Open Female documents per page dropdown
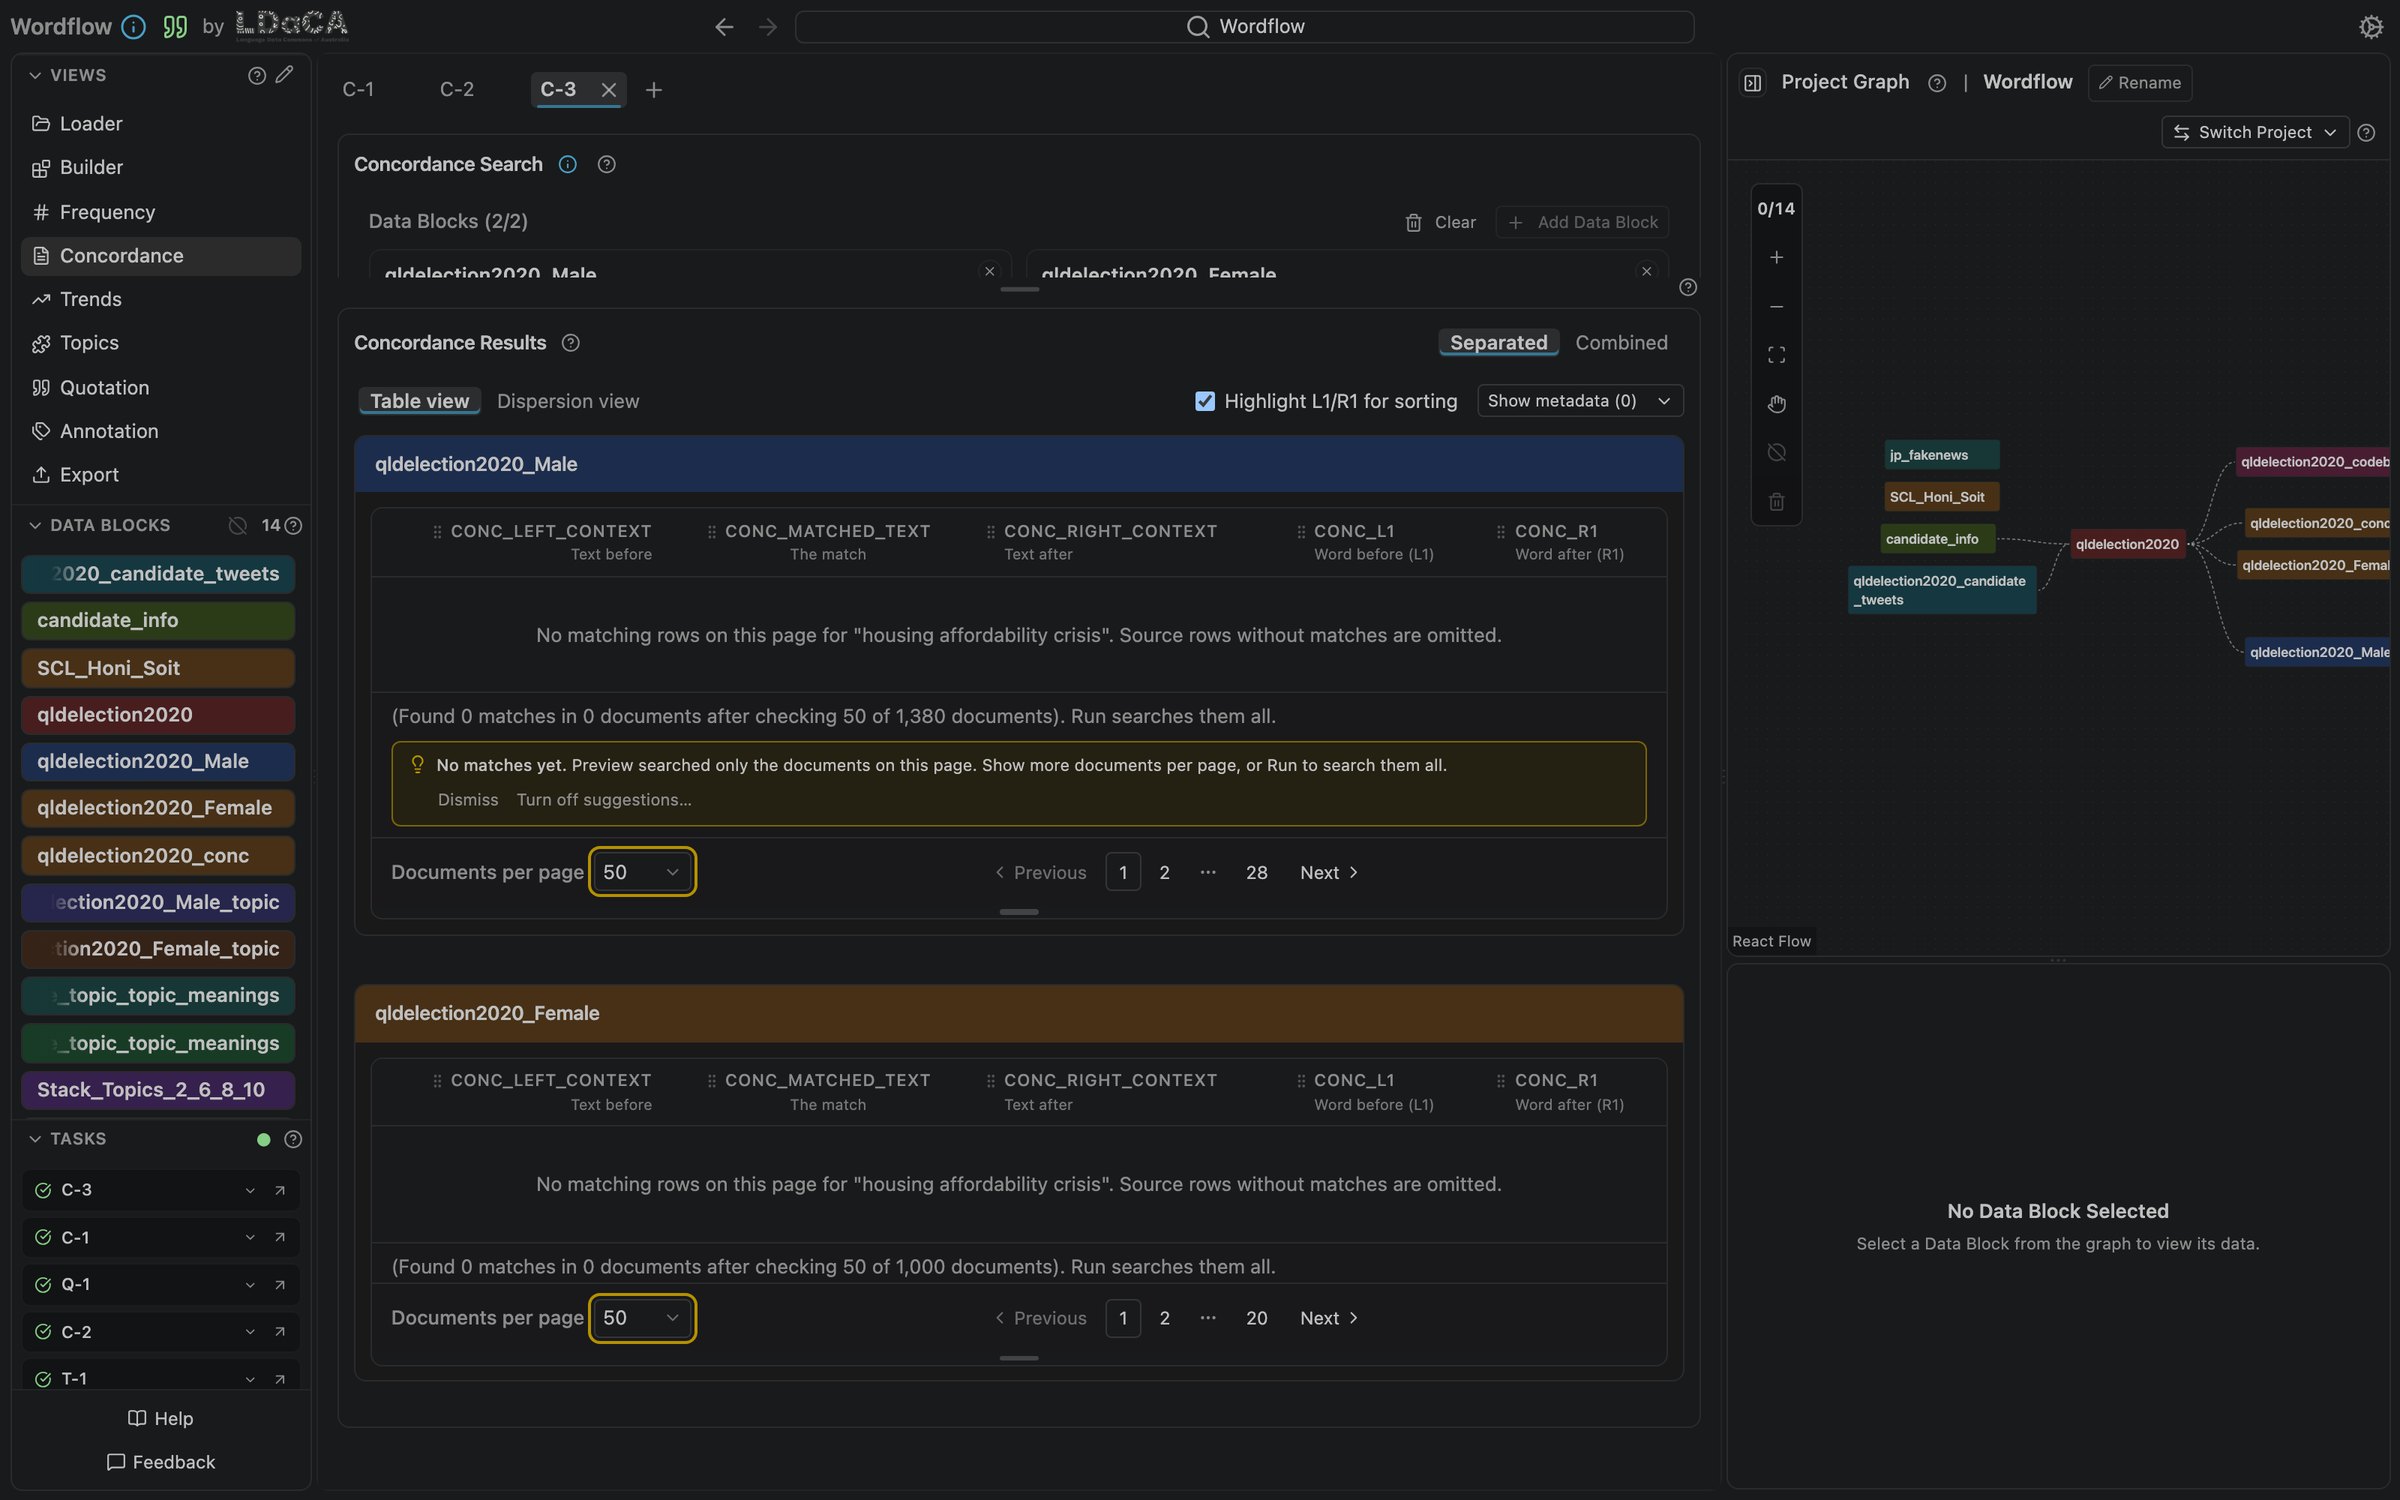 [x=641, y=1318]
